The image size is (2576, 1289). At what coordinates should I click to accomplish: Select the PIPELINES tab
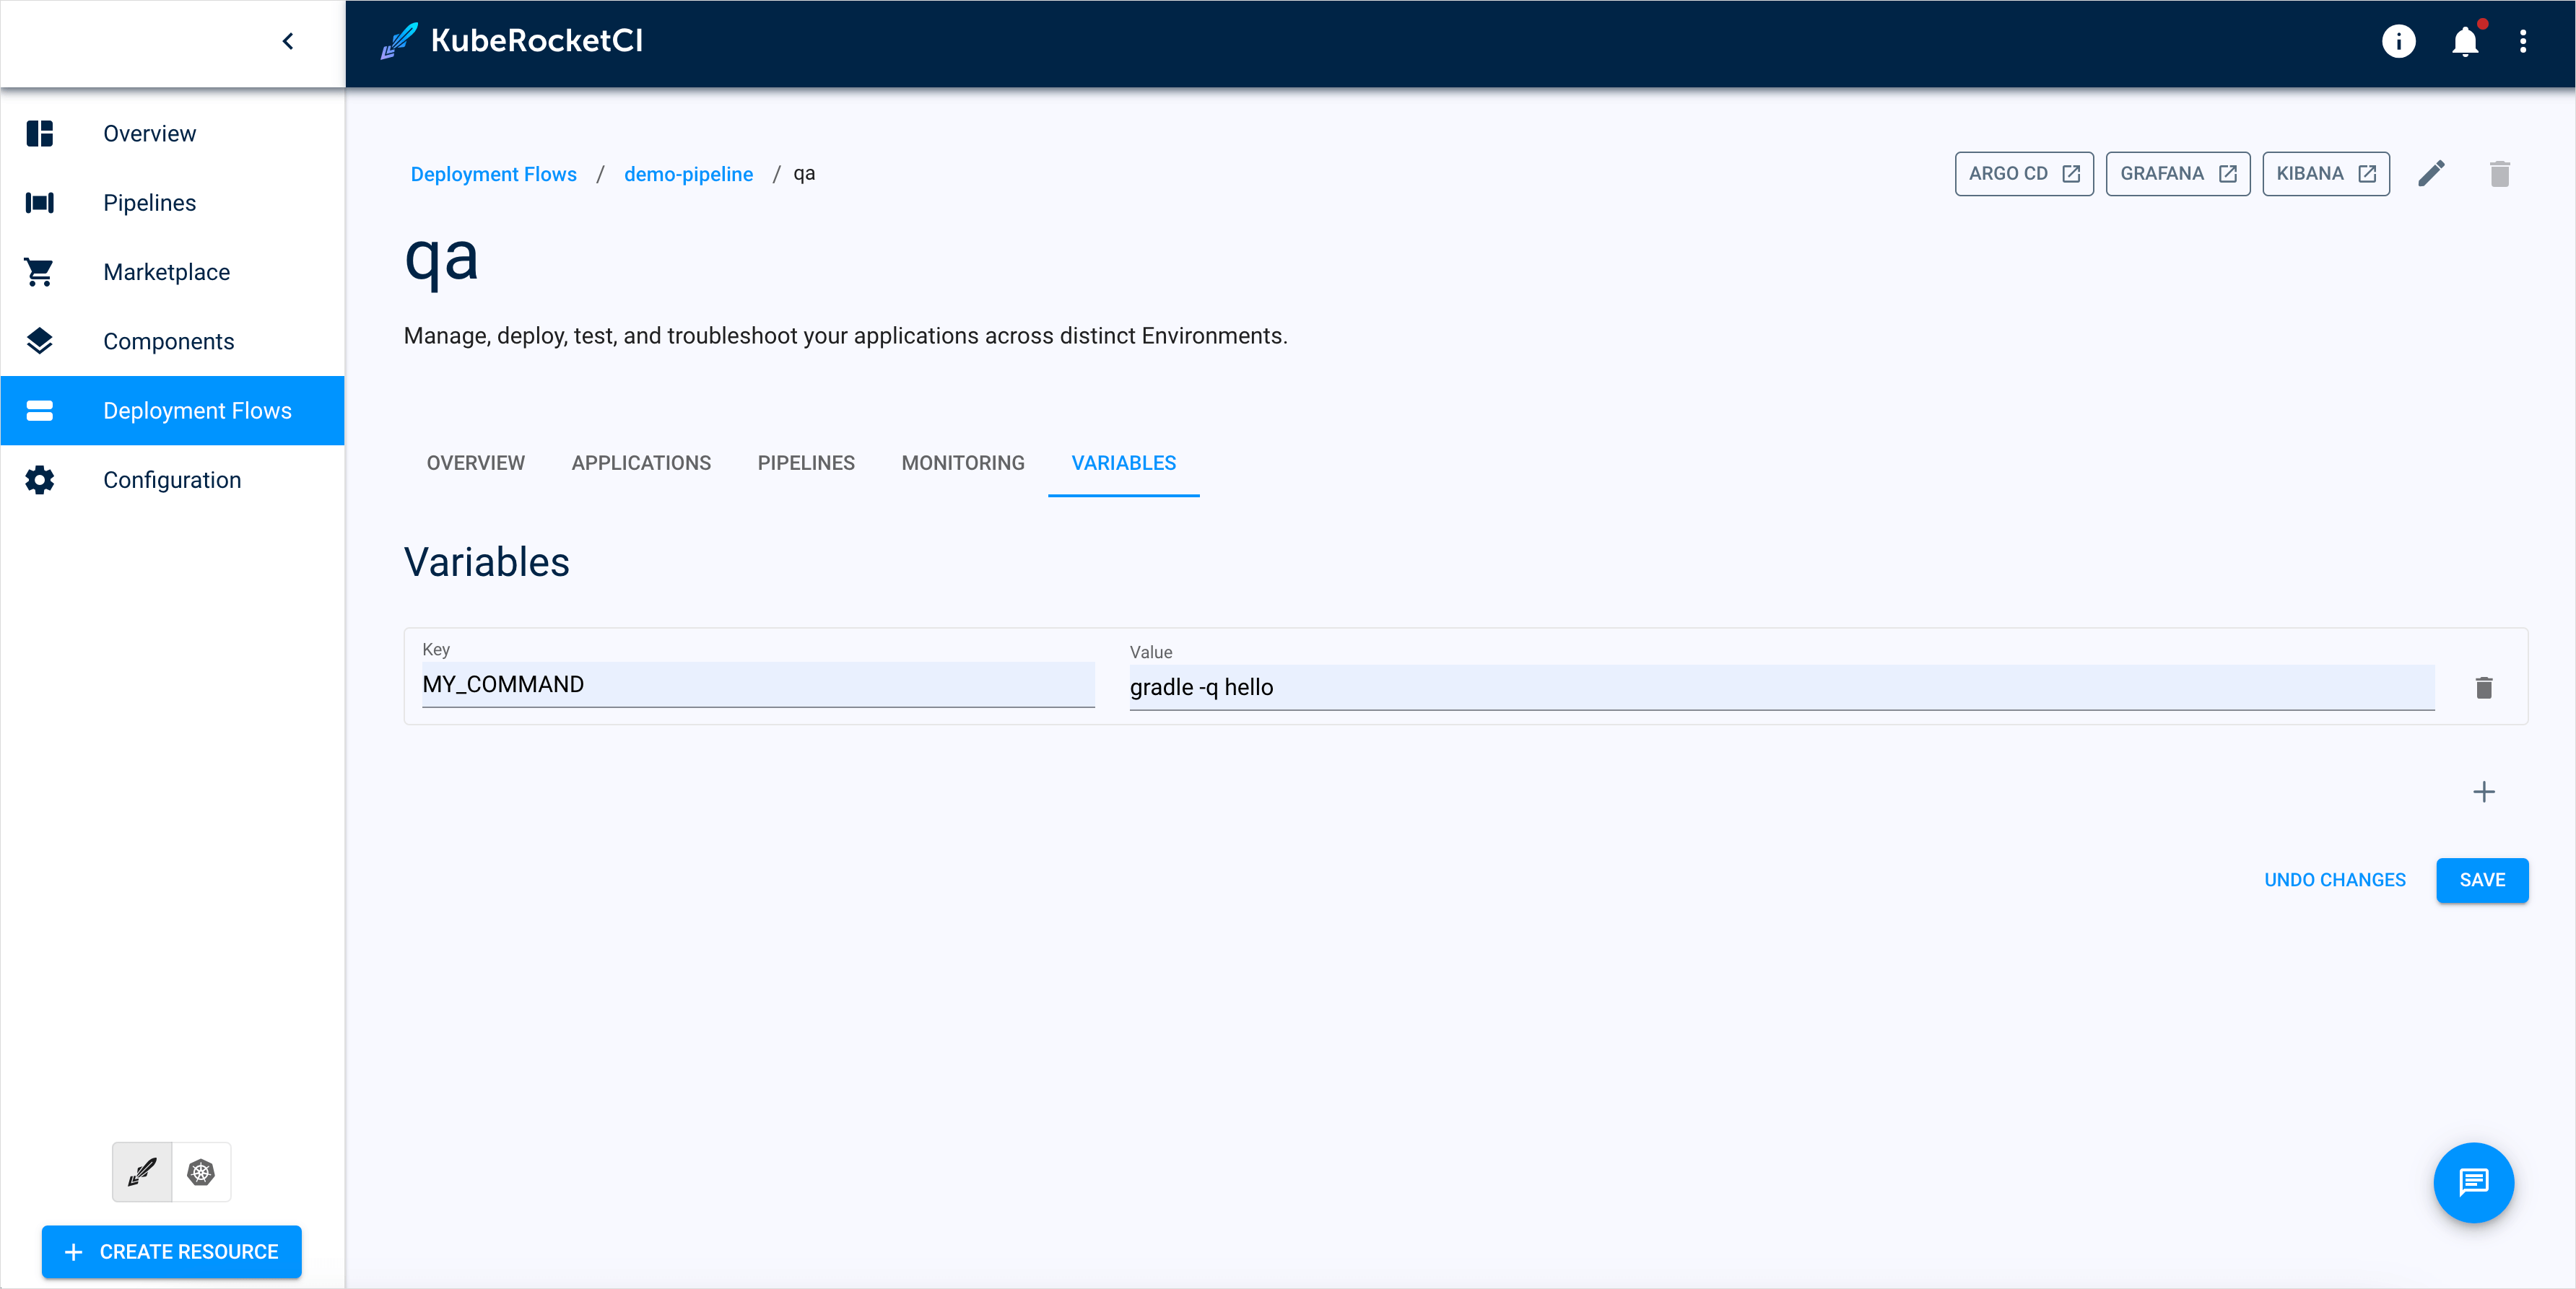coord(806,463)
